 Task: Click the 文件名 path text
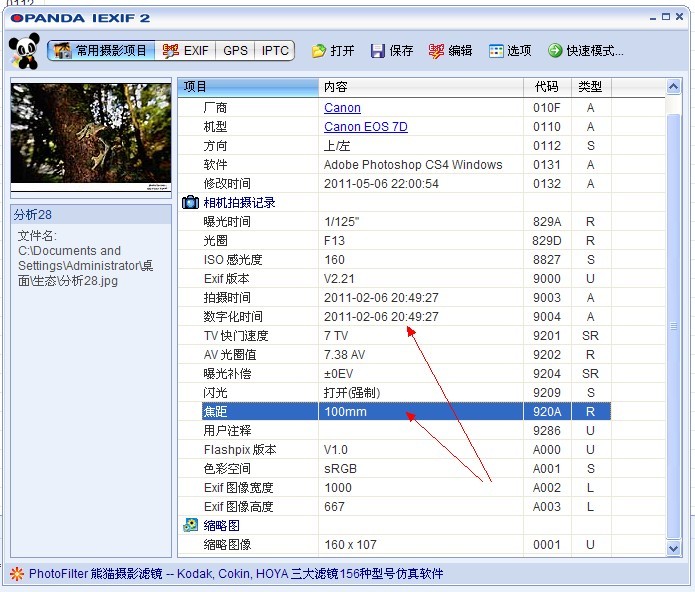(x=85, y=258)
